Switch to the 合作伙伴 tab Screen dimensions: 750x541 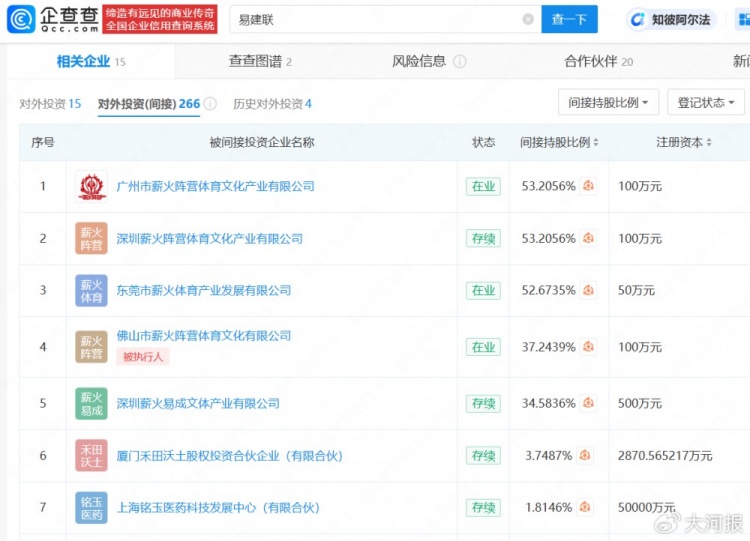[x=598, y=61]
